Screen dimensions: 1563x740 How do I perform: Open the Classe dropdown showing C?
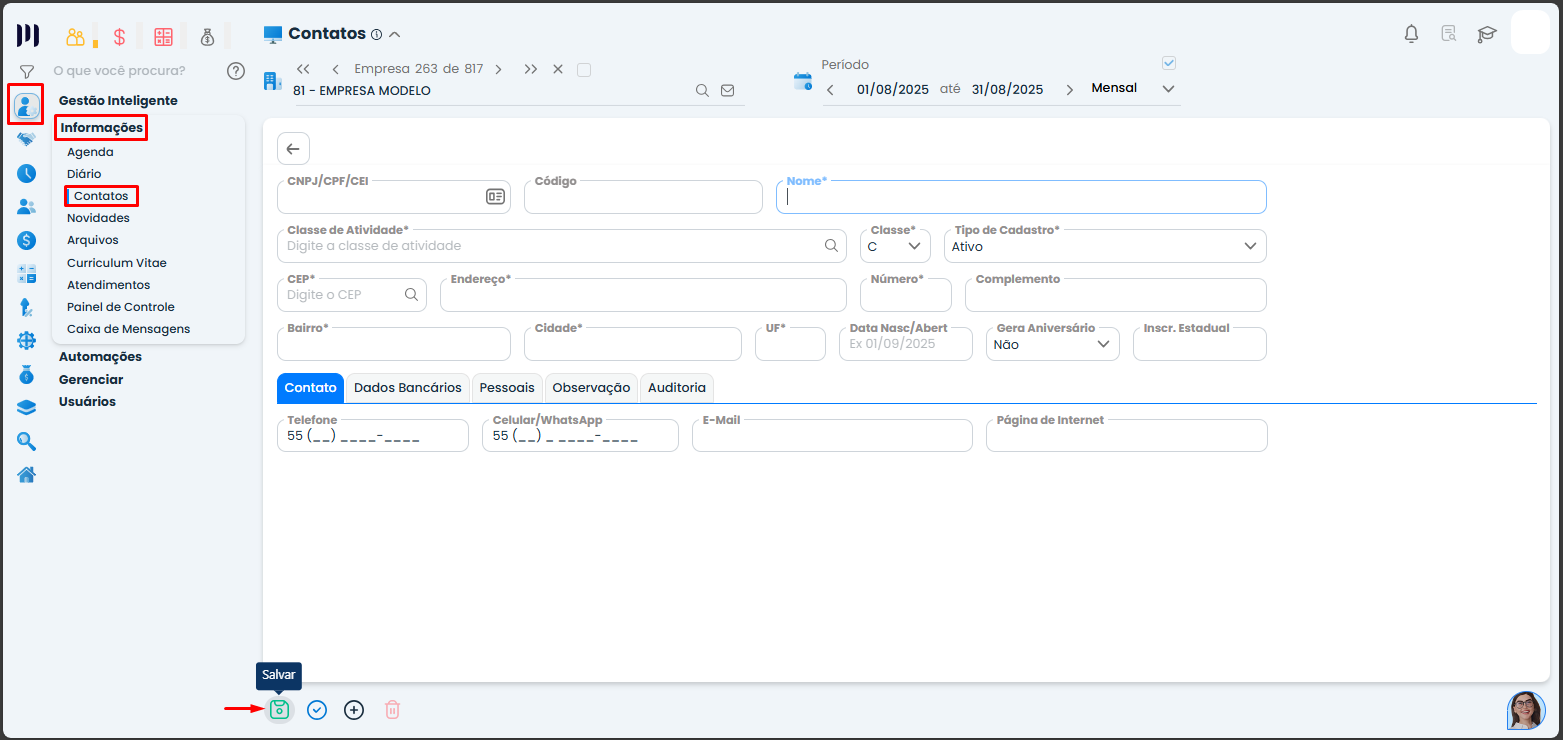[895, 246]
